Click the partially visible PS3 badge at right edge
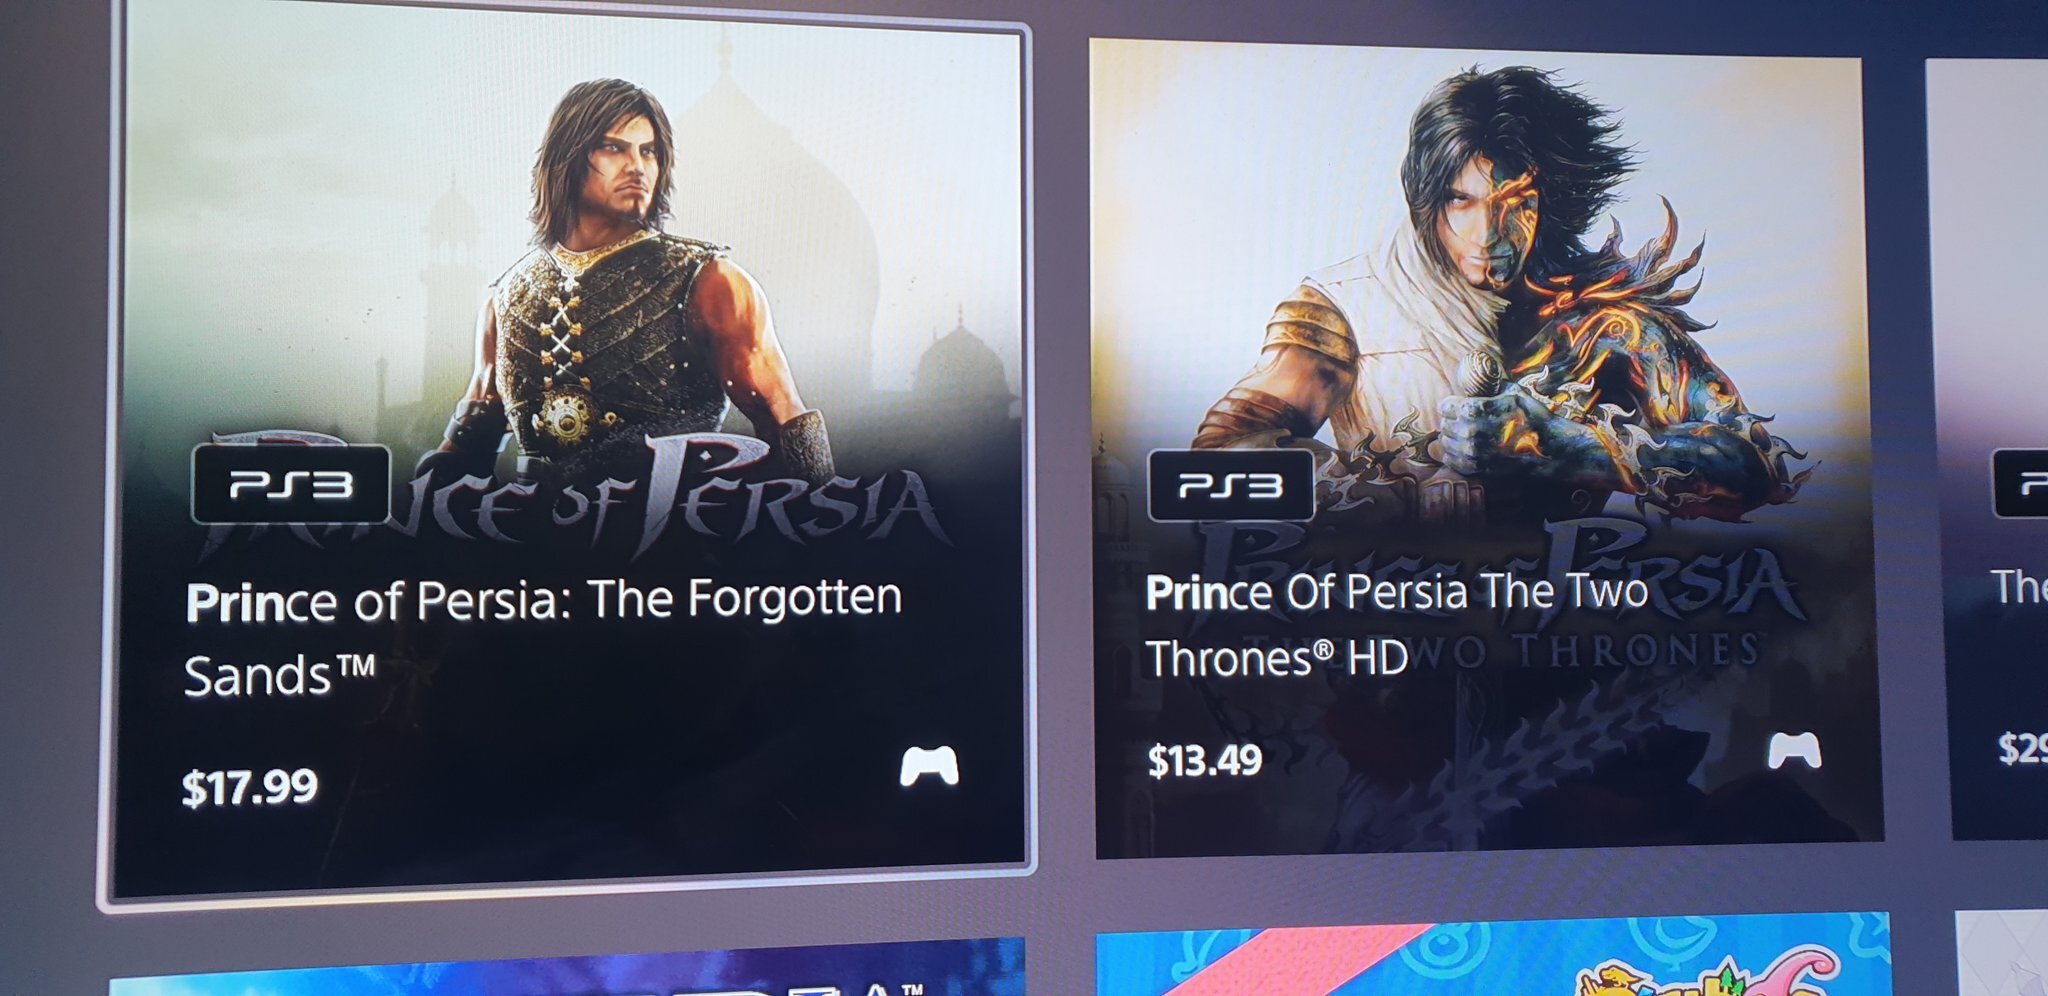Viewport: 2048px width, 996px height. click(2022, 484)
